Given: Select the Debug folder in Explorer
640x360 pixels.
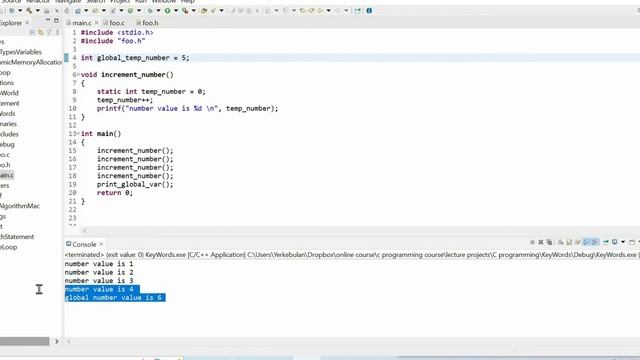Looking at the screenshot, I should click(x=7, y=144).
